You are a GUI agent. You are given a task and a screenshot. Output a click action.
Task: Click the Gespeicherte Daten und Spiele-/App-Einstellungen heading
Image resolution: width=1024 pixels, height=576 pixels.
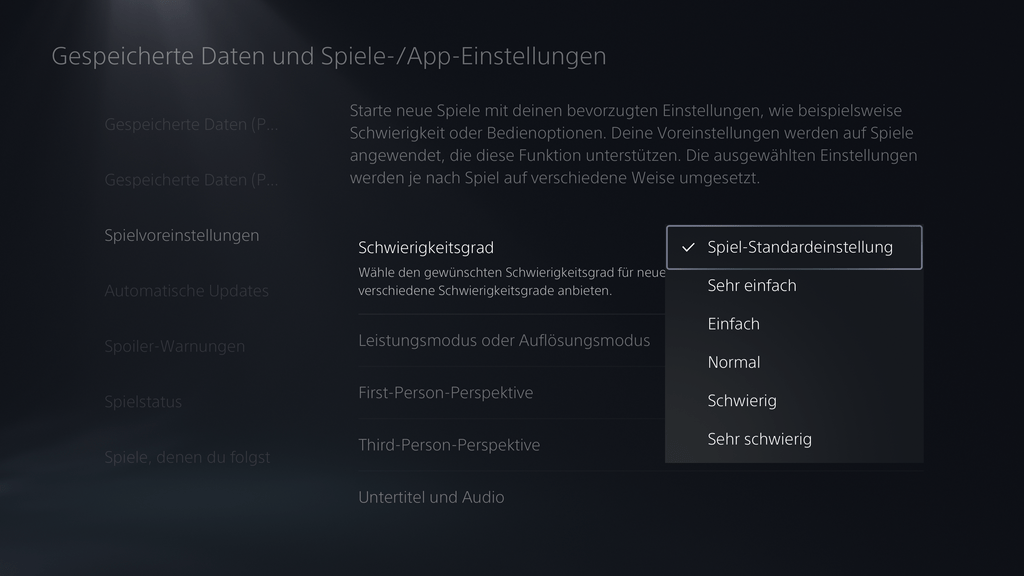click(x=328, y=56)
